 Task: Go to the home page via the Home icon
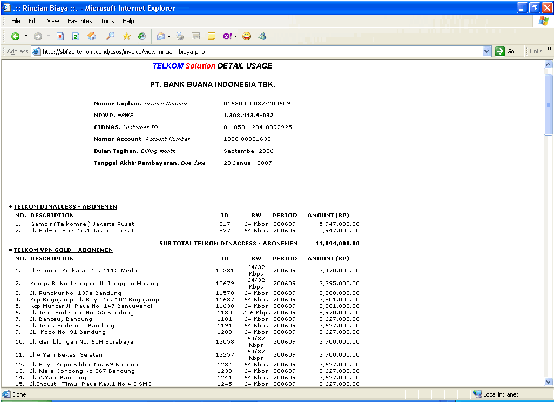tap(92, 36)
